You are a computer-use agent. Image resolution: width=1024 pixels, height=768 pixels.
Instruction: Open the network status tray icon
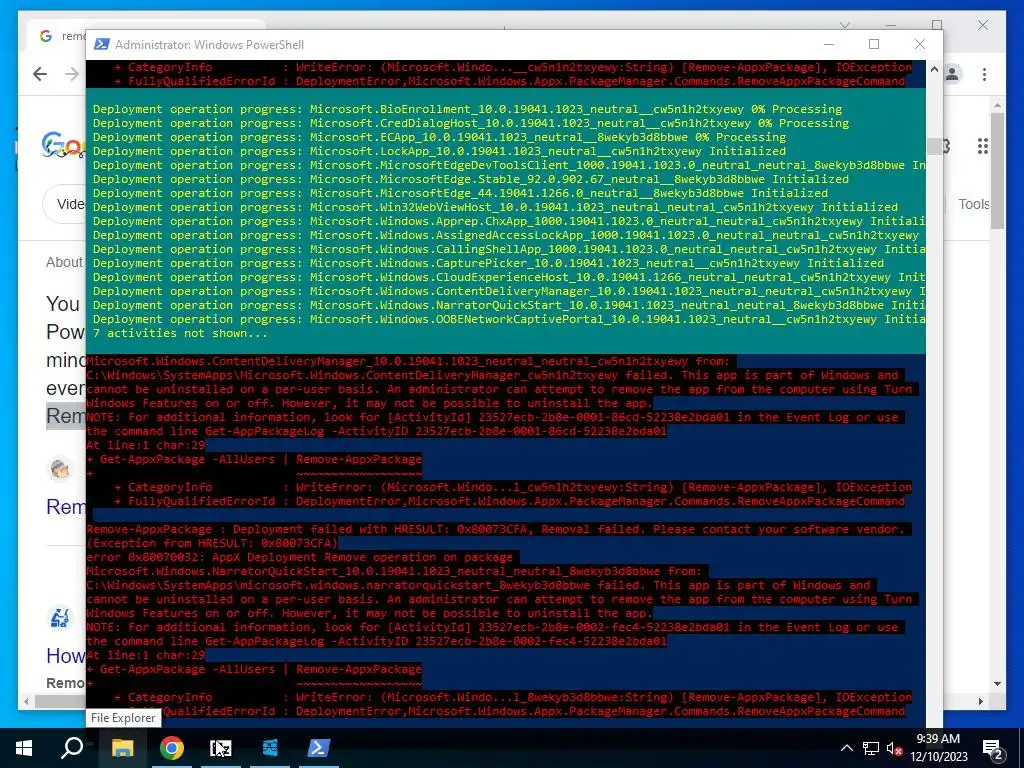point(871,748)
